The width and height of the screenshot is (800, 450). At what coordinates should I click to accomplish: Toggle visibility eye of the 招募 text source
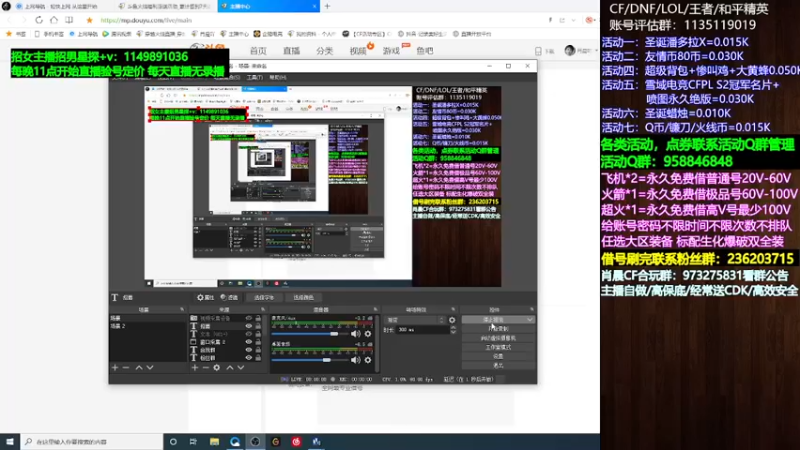tap(249, 326)
